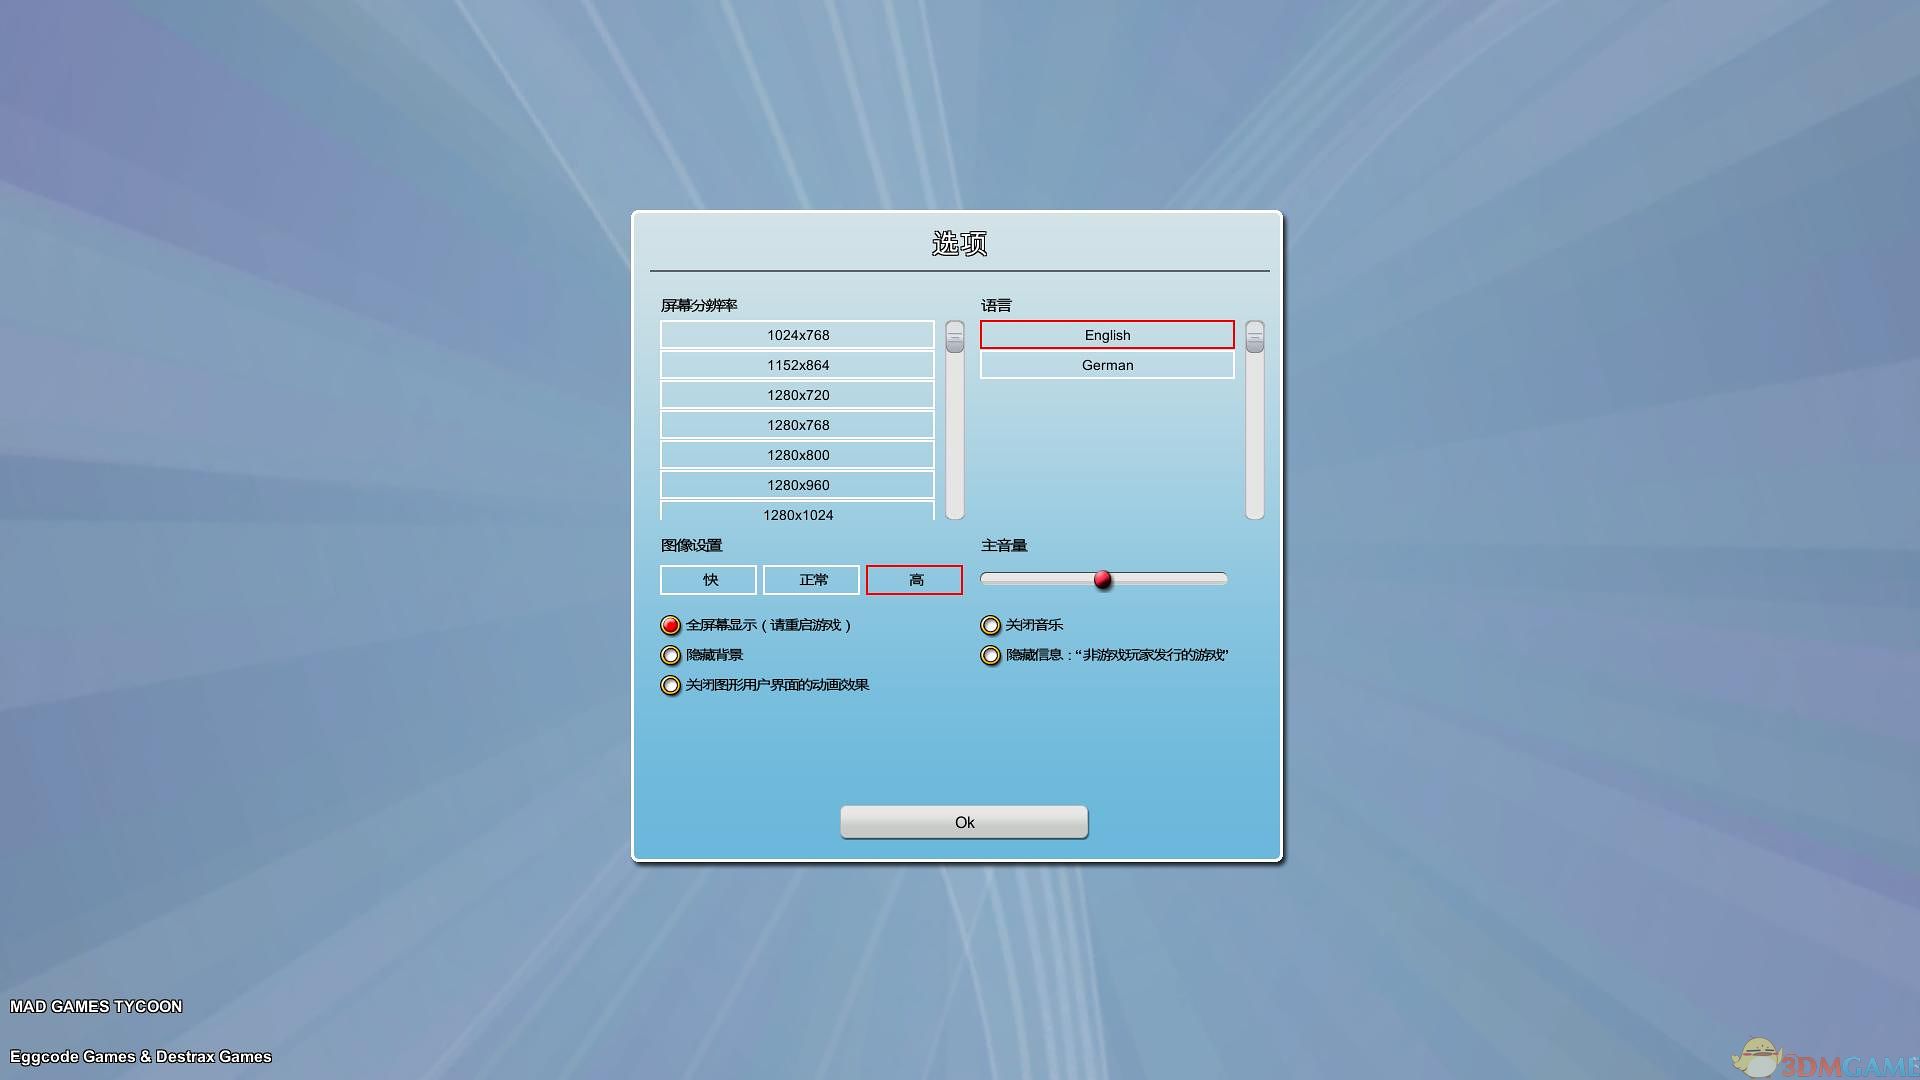Pick the 1280x1024 resolution entry
1920x1080 pixels.
click(797, 512)
